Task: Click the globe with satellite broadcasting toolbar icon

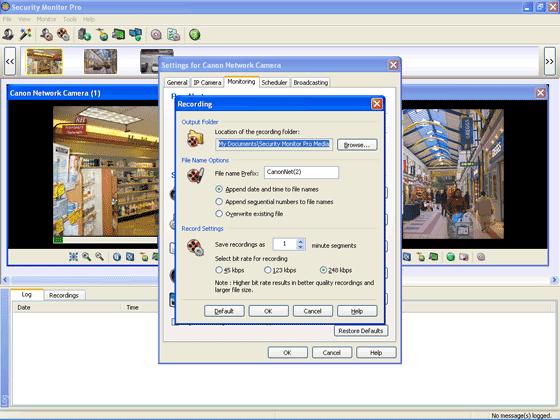Action: [x=102, y=35]
